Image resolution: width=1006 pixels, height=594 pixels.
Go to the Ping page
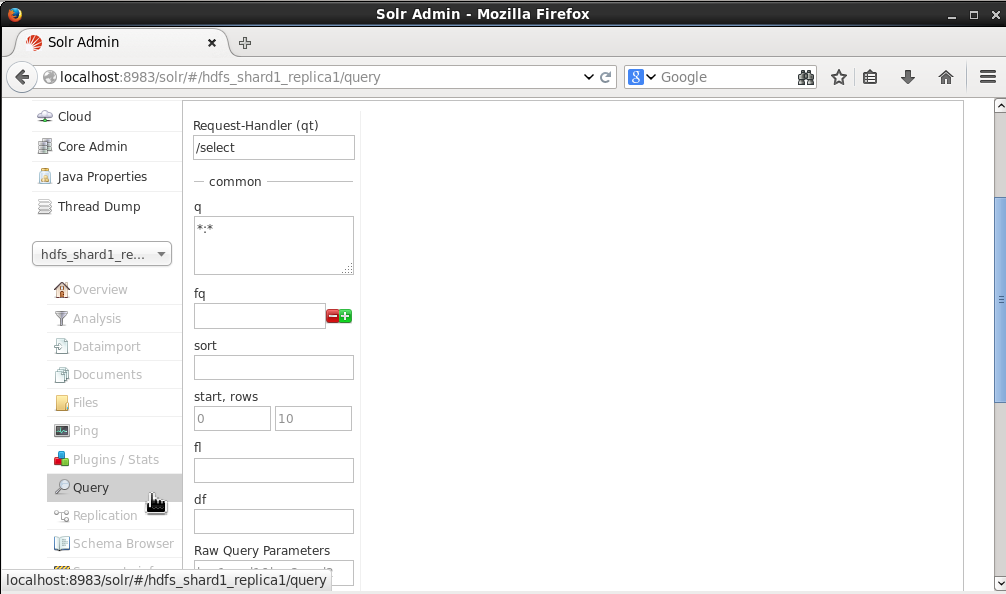[x=85, y=431]
